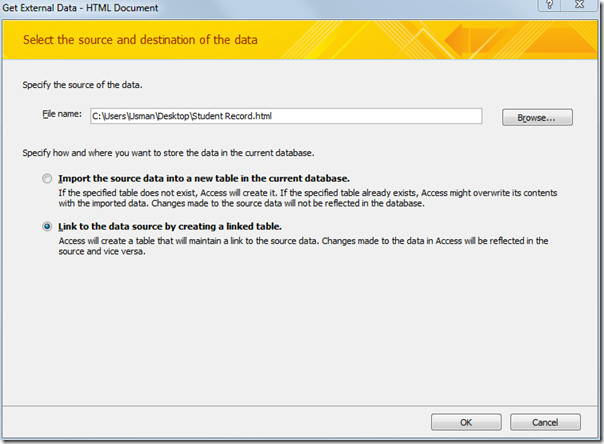Viewport: 604px width, 444px height.
Task: Click the Link to the data source label
Action: tap(170, 226)
